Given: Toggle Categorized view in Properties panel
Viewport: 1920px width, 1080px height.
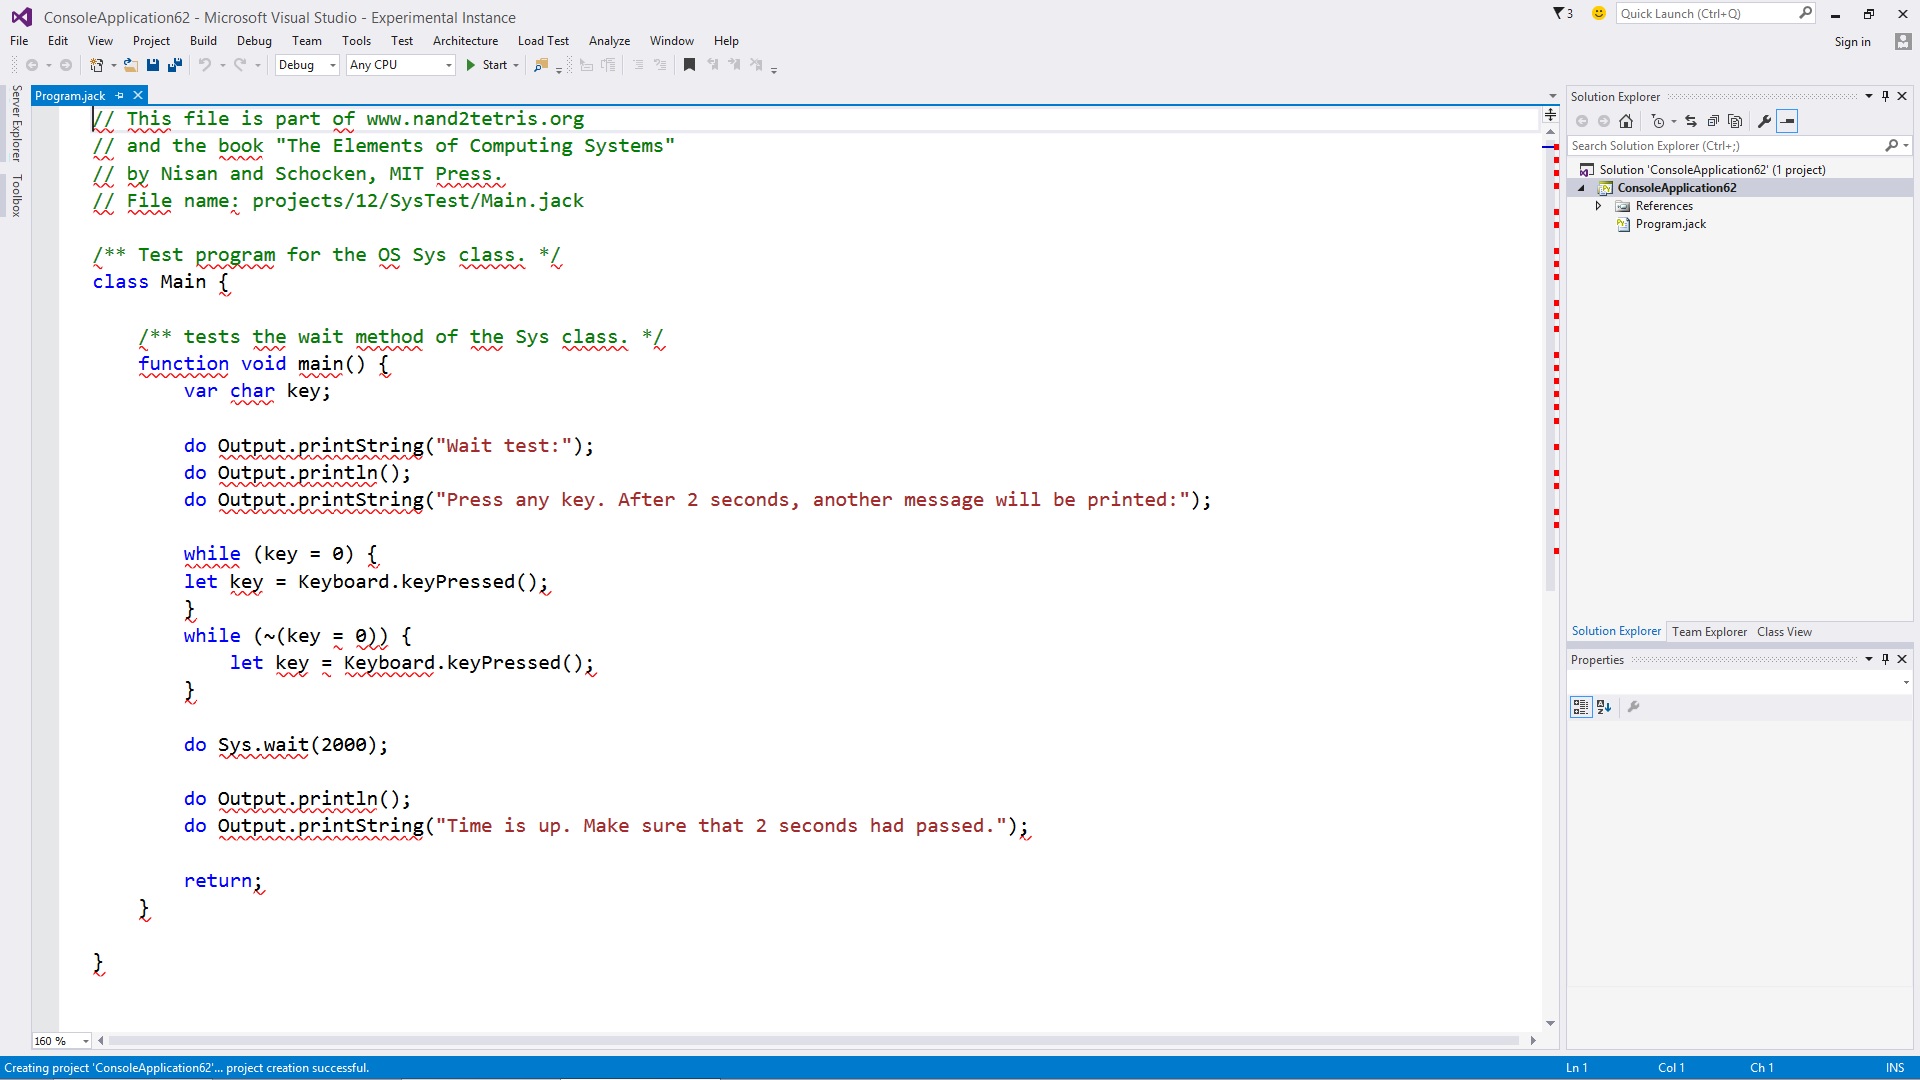Looking at the screenshot, I should coord(1581,707).
